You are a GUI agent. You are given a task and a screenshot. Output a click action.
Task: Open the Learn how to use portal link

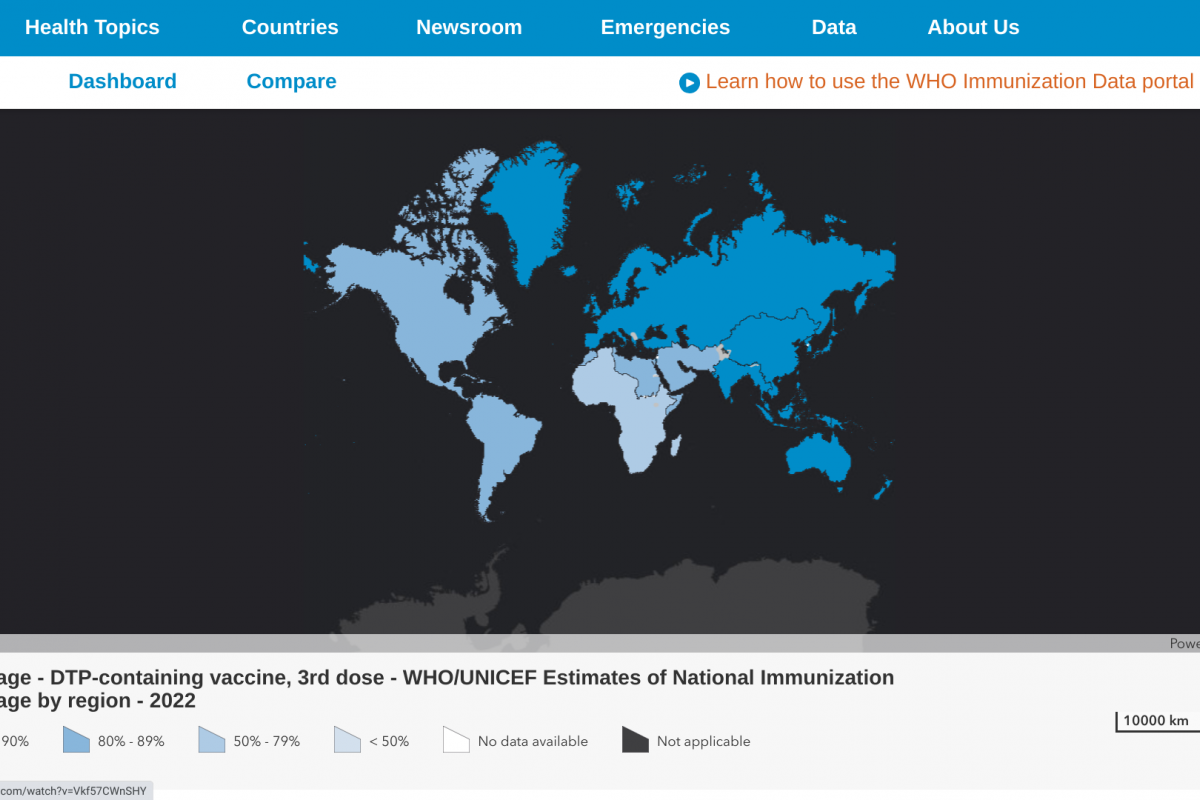(x=949, y=82)
